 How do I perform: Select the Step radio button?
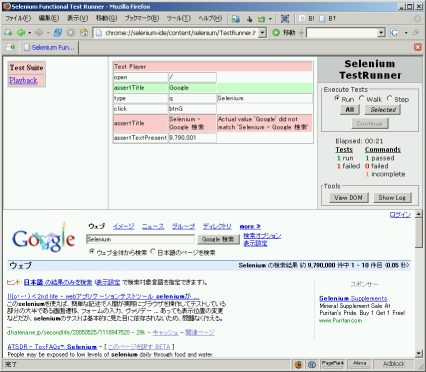pos(390,99)
